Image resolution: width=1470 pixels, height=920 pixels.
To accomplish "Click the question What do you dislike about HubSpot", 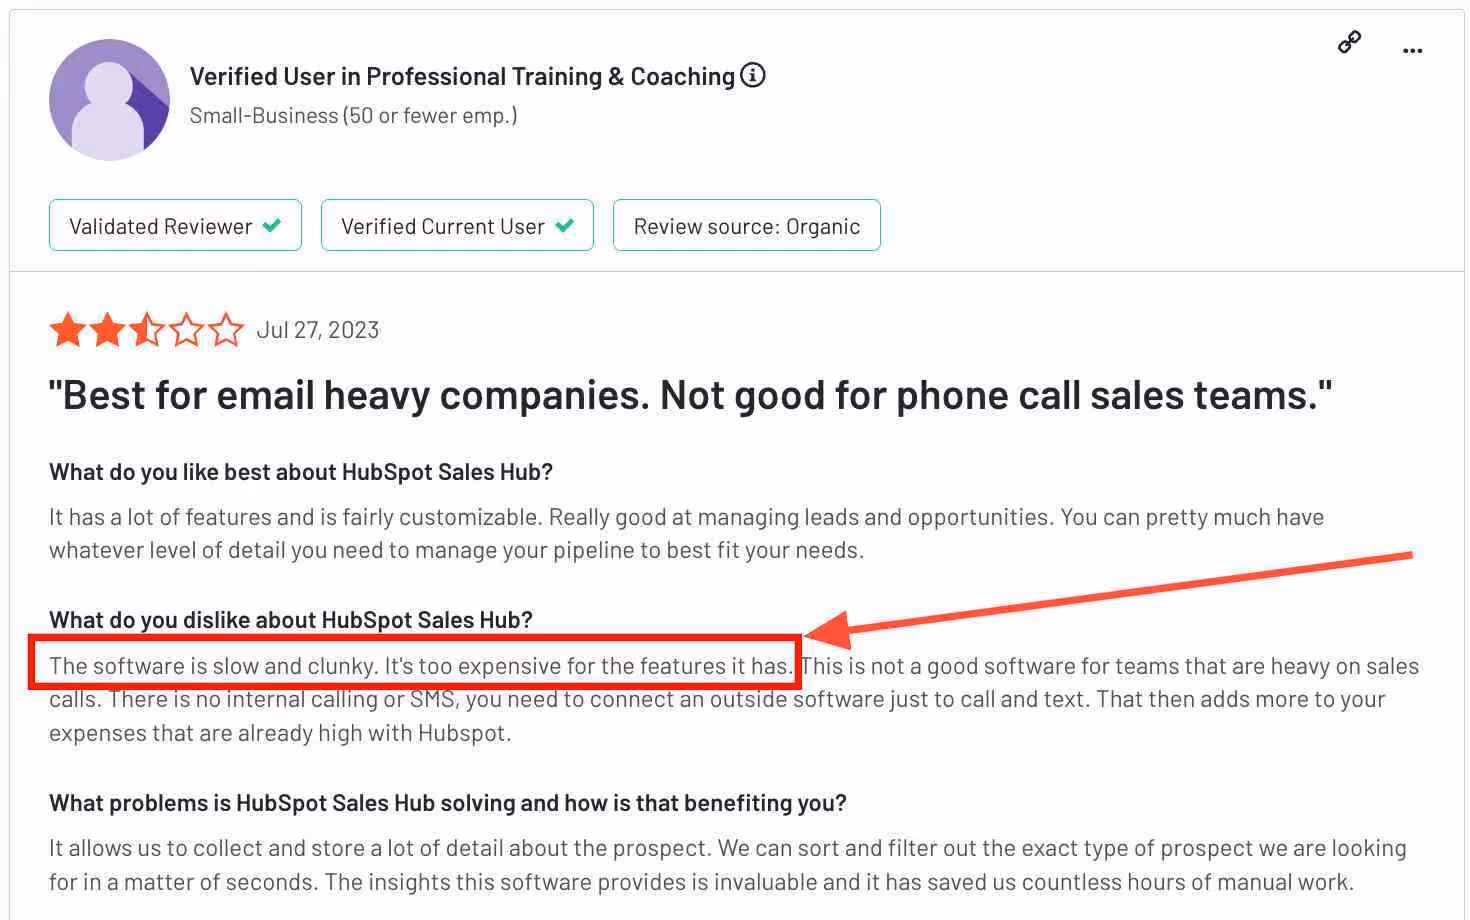I will [x=291, y=620].
